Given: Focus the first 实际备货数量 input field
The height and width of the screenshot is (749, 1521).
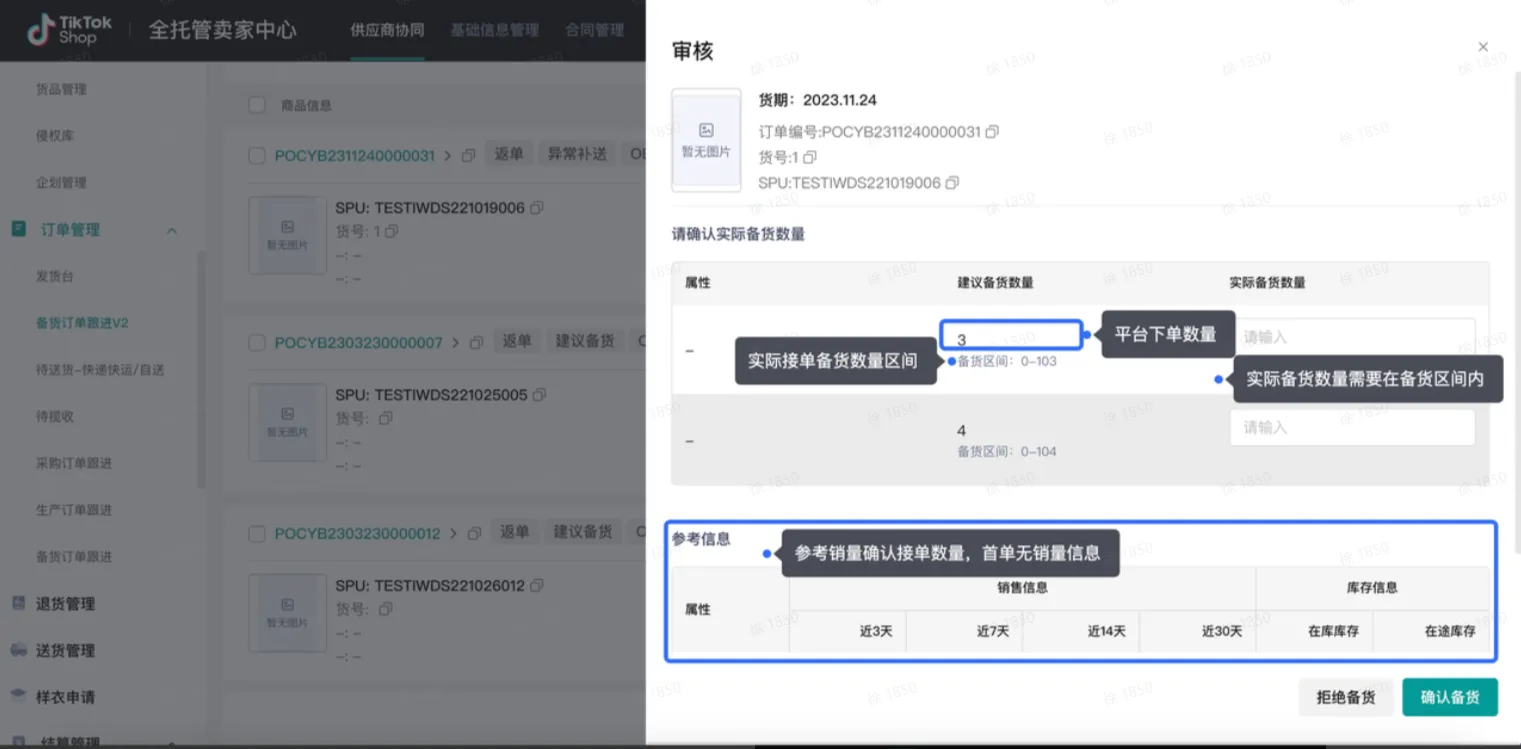Looking at the screenshot, I should 1352,337.
